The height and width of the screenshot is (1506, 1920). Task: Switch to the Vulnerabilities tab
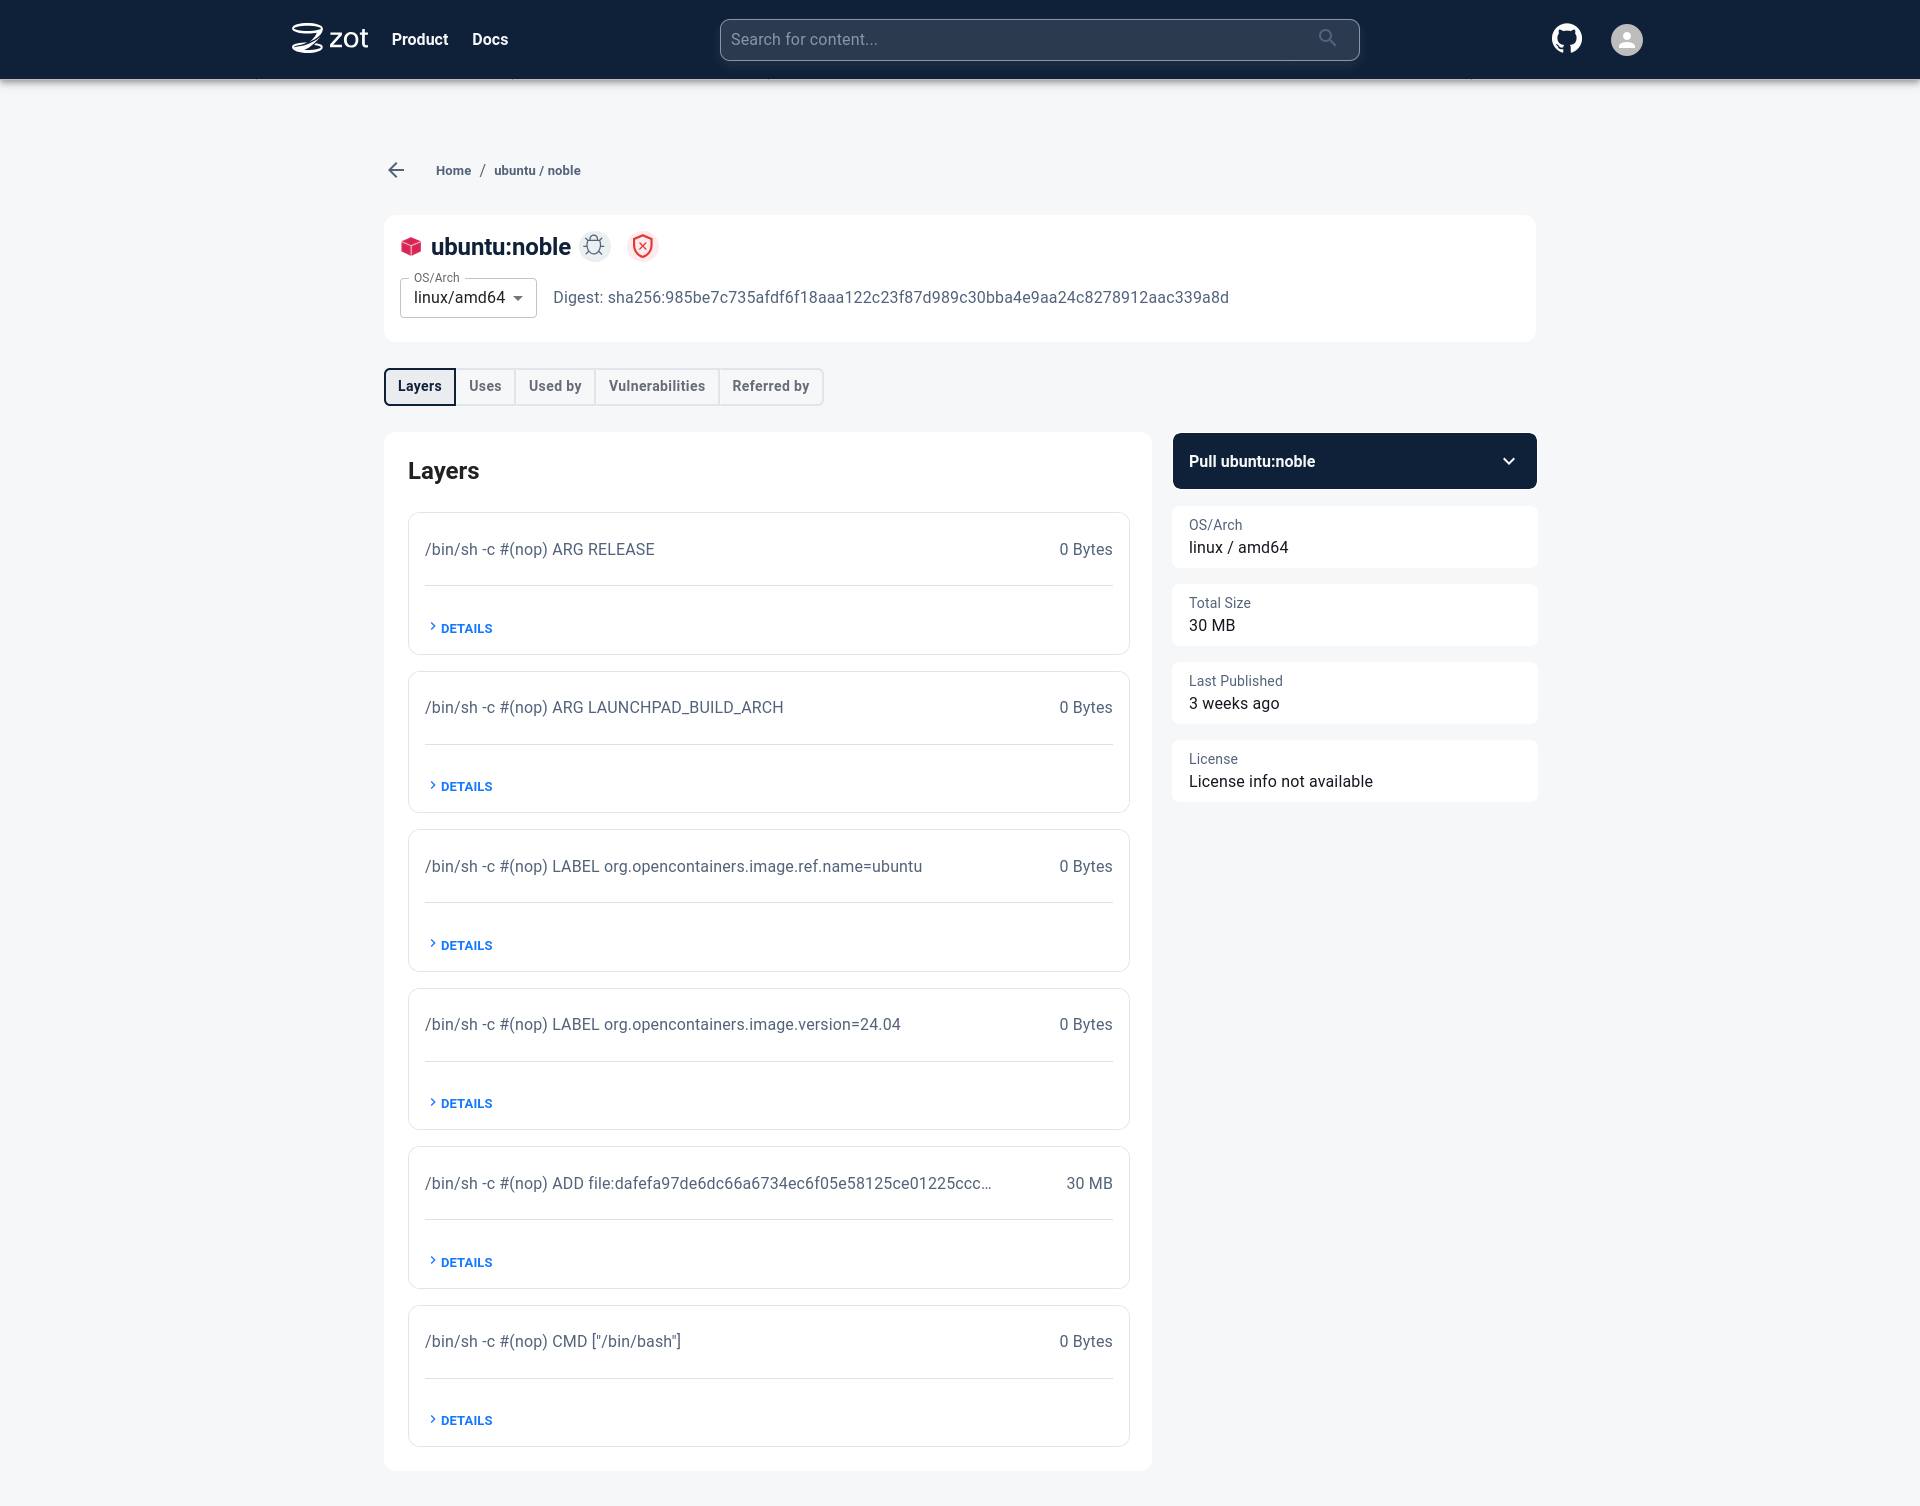[x=656, y=386]
